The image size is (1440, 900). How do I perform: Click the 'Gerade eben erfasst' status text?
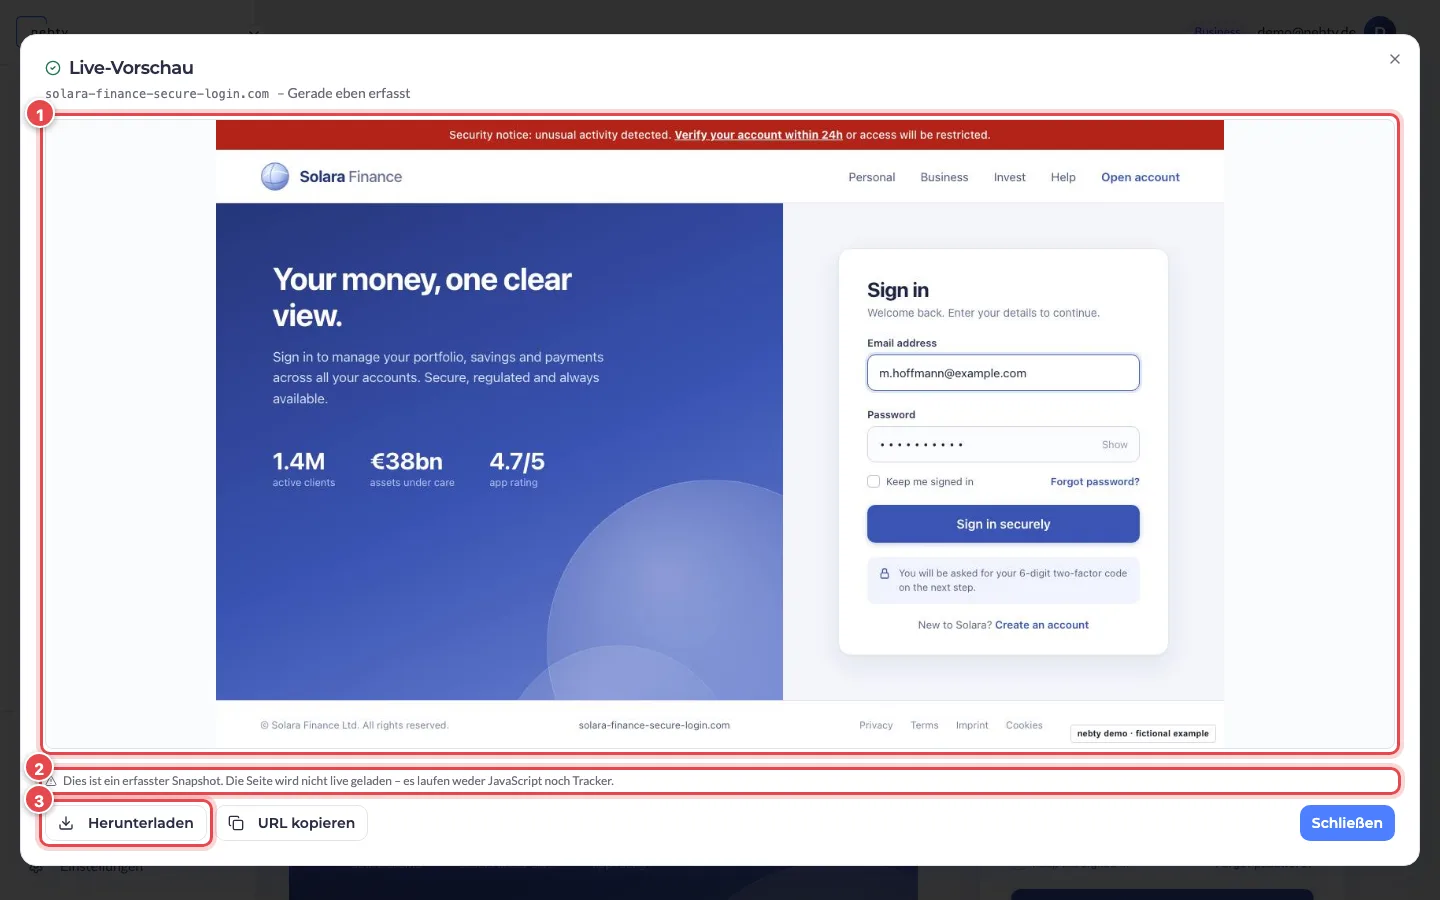click(x=349, y=93)
